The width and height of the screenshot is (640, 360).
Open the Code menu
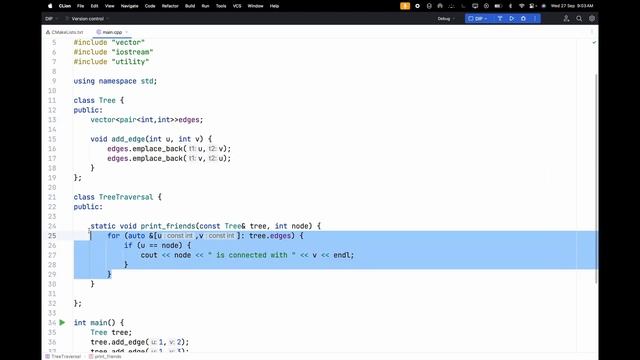coord(150,6)
